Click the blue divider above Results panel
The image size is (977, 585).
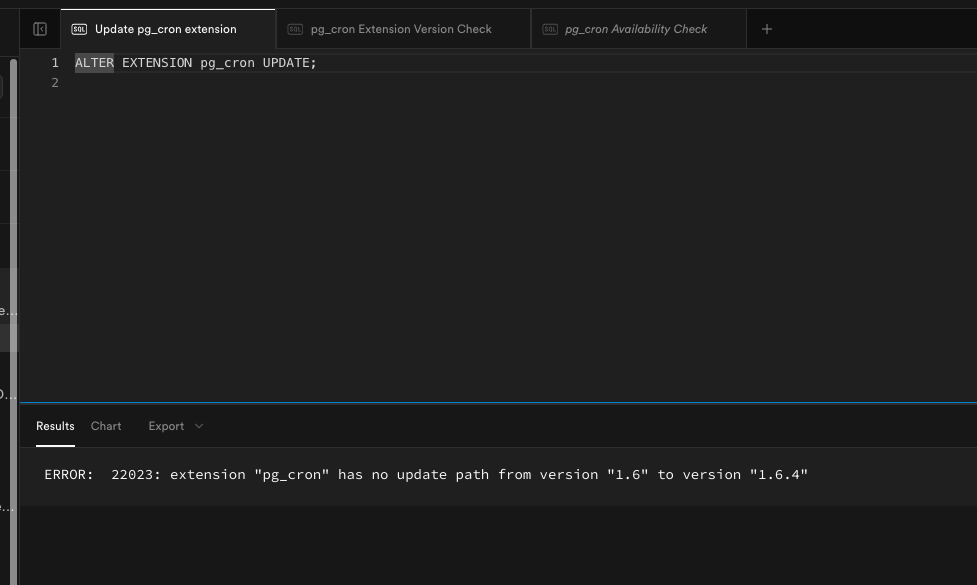pos(498,403)
